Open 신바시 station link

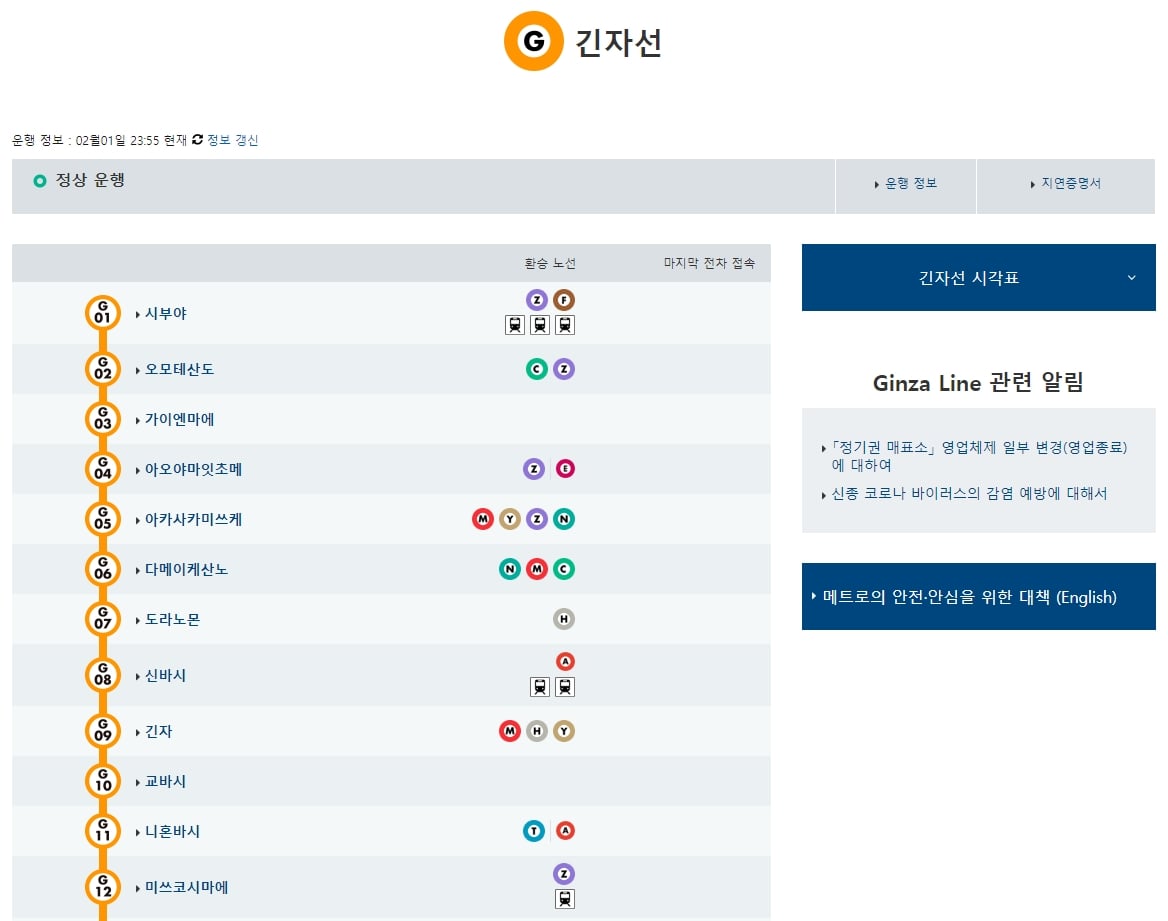[x=165, y=676]
